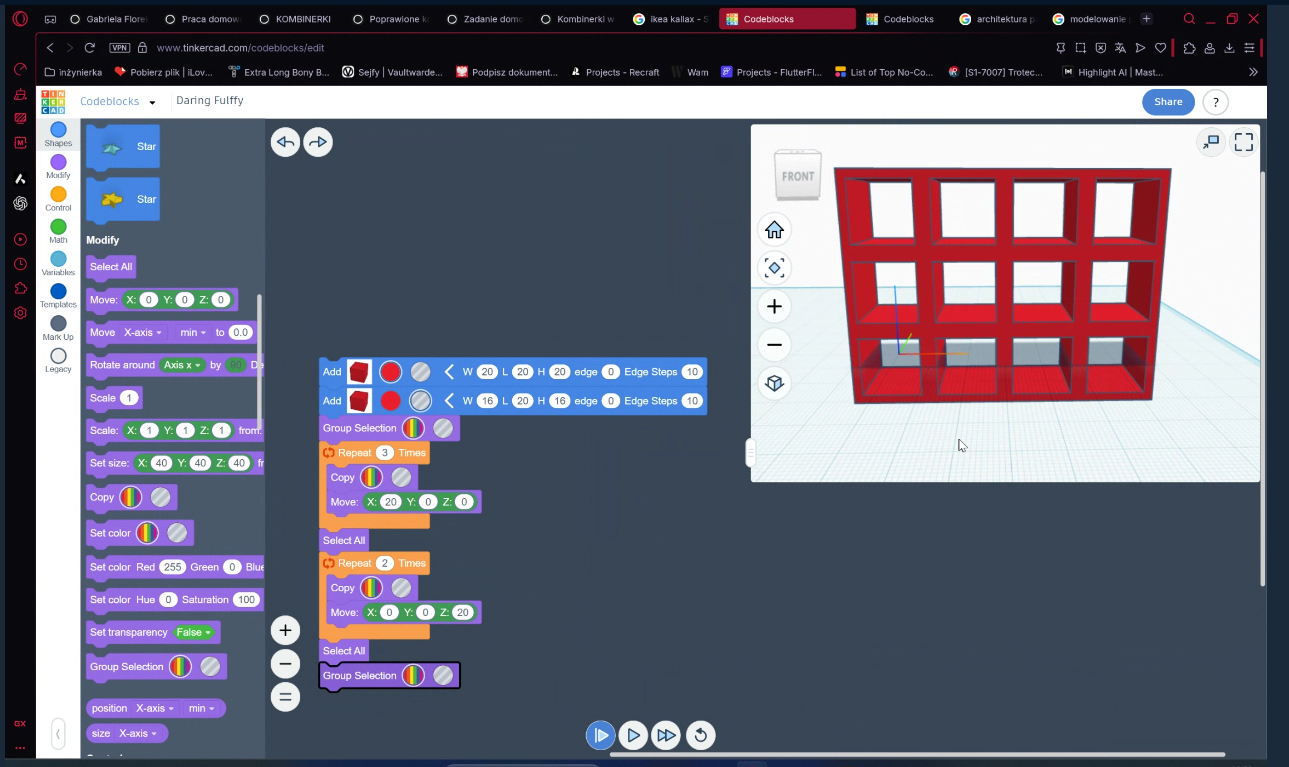The height and width of the screenshot is (767, 1289).
Task: Zoom in on the 3D viewer with the plus icon
Action: [774, 306]
